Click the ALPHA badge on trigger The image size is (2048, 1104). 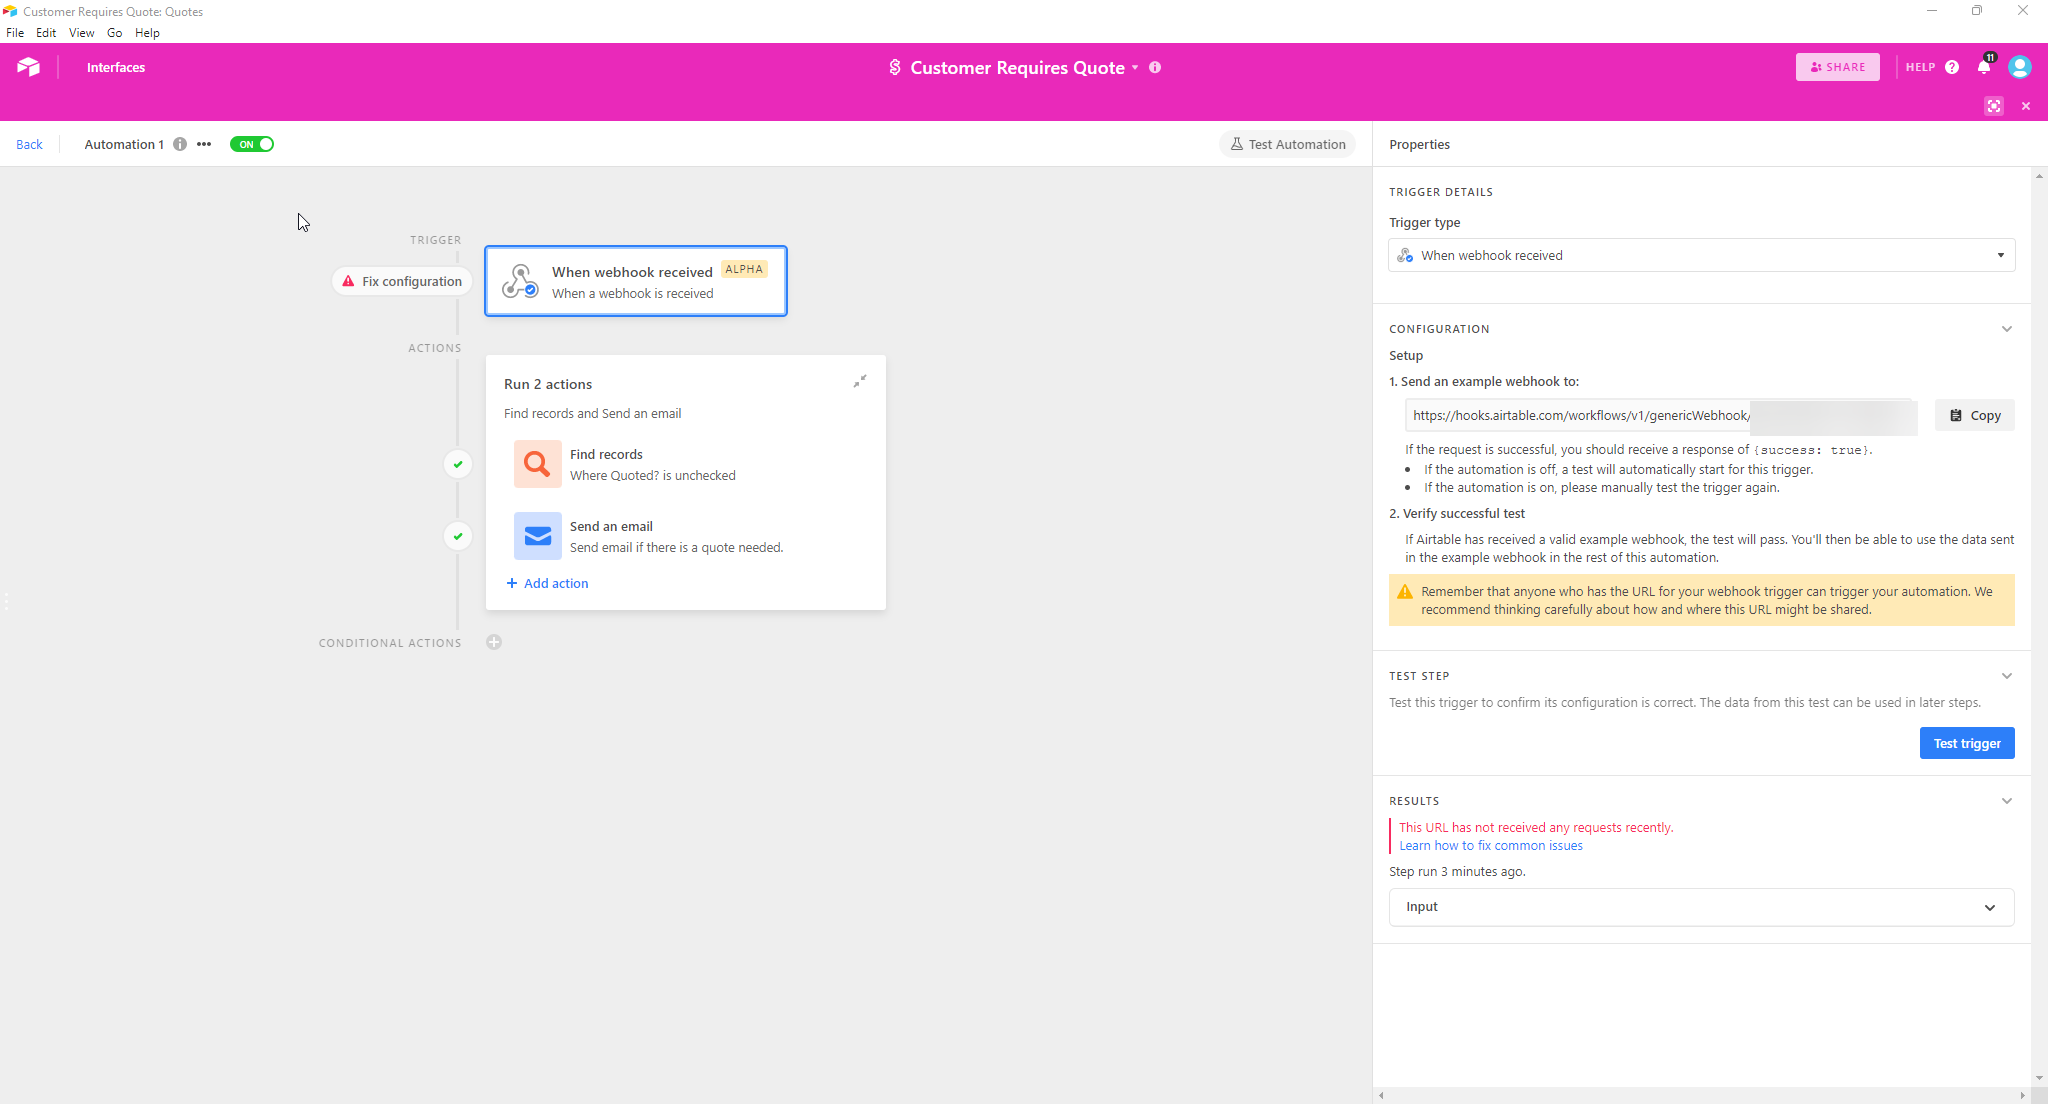coord(744,269)
